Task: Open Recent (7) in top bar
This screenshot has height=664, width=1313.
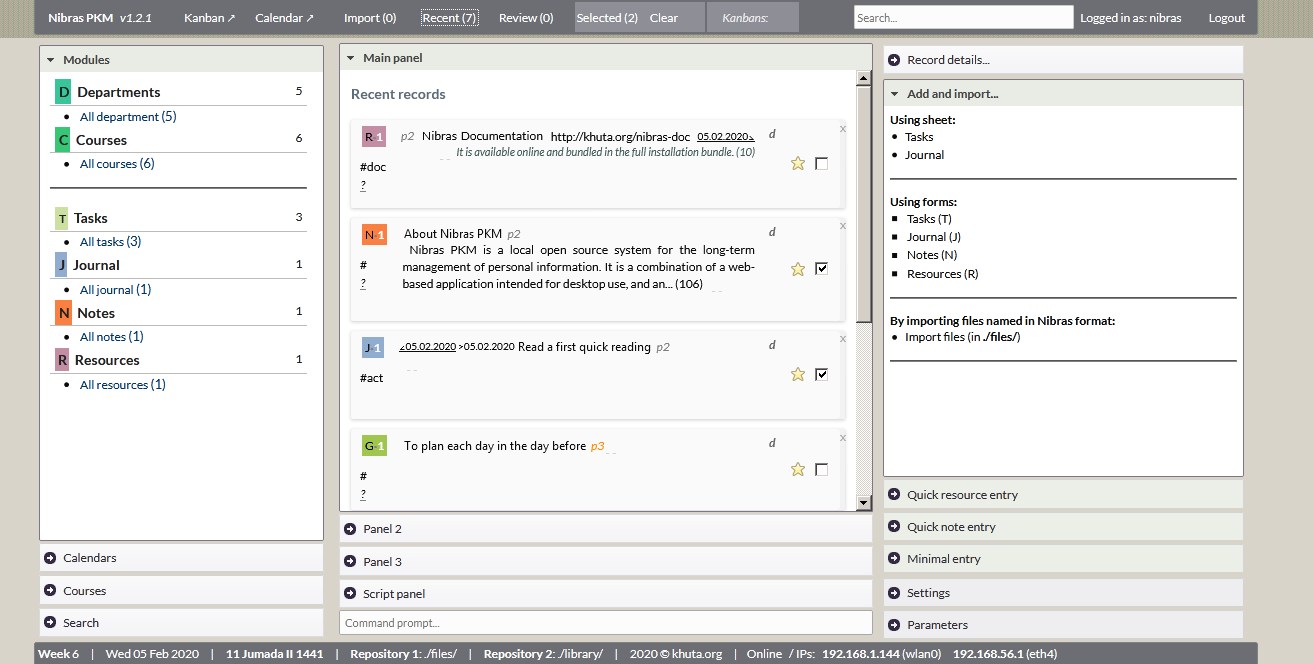Action: point(450,18)
